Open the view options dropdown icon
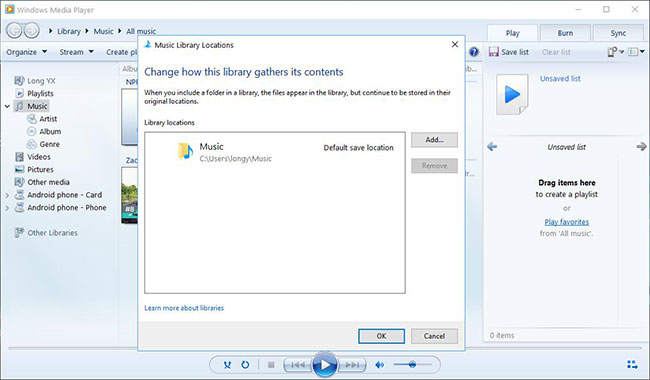 coord(636,52)
